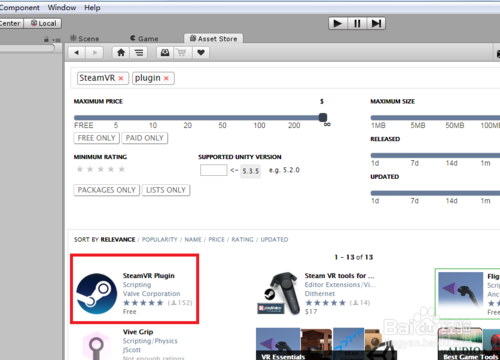500x360 pixels.
Task: Click the 5.3.5 version button
Action: coord(250,171)
